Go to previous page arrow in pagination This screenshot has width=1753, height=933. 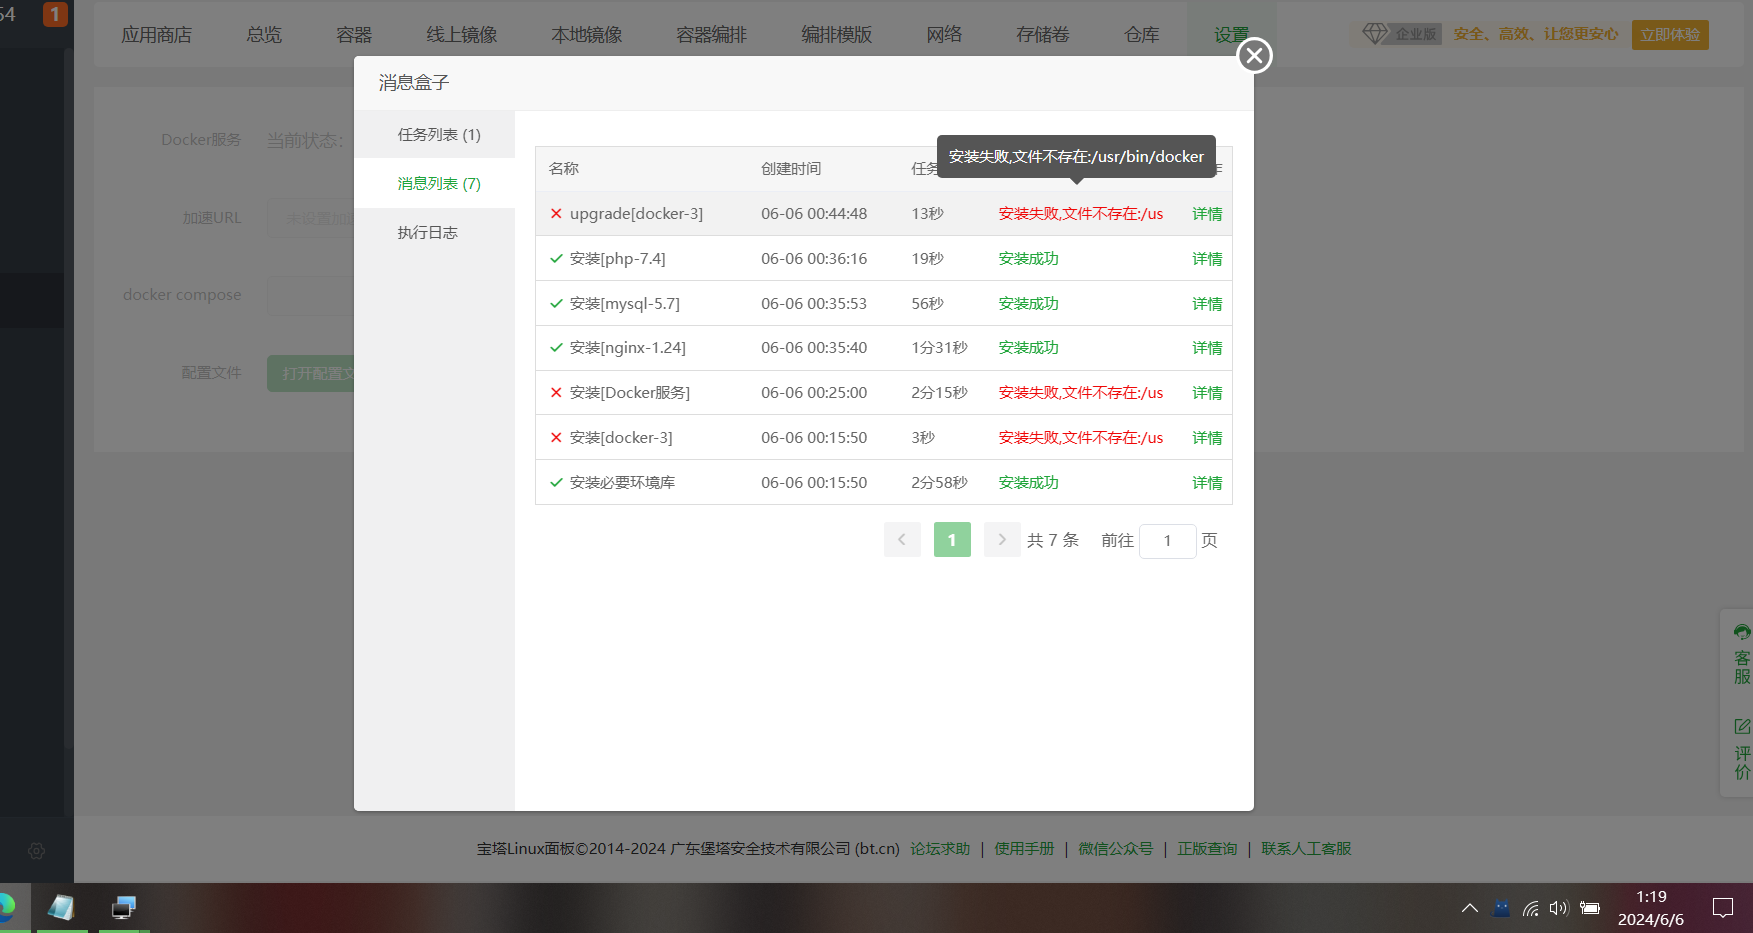point(902,539)
